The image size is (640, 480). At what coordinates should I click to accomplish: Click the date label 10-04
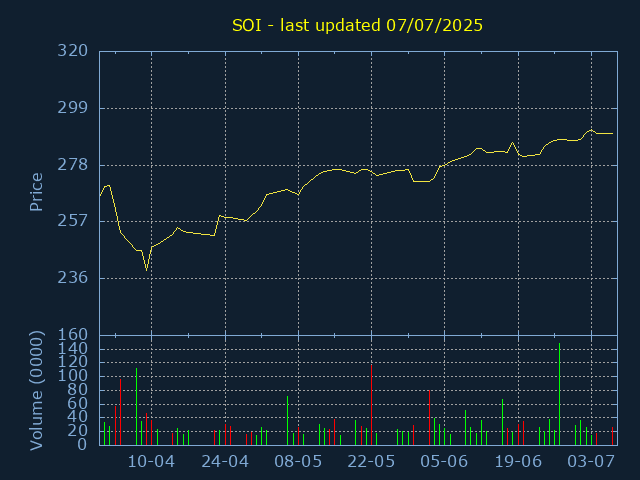pos(151,462)
